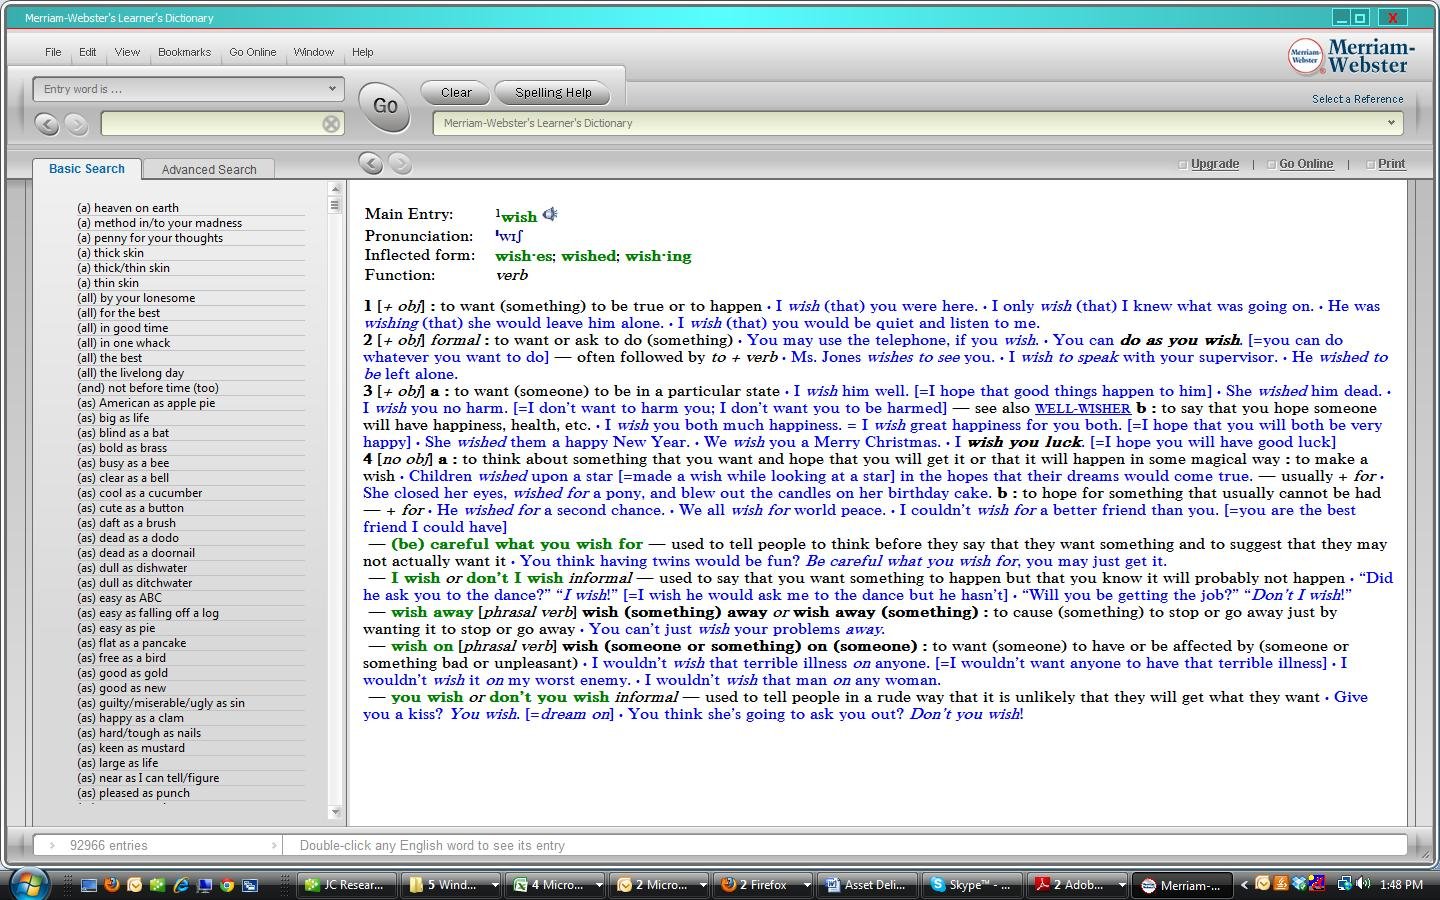This screenshot has height=900, width=1440.
Task: Follow the WELL-WISHER cross-reference link
Action: pos(1082,409)
